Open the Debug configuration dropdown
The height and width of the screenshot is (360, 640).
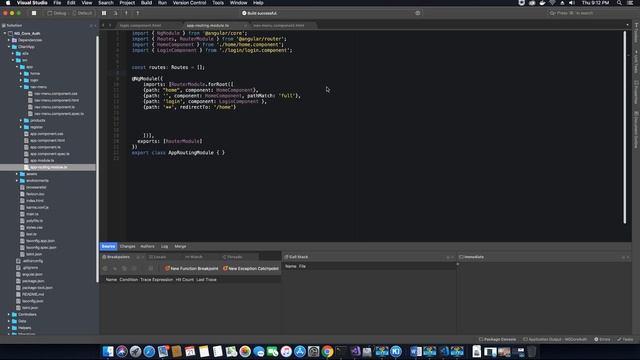[57, 13]
